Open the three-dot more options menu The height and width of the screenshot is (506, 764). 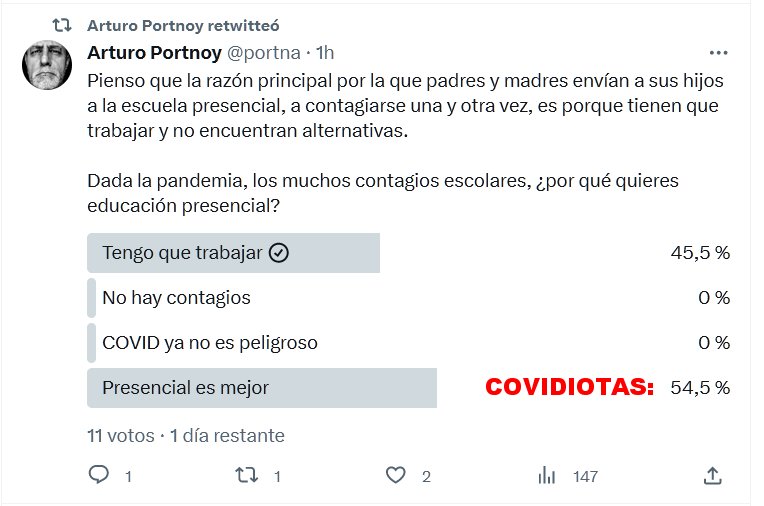(718, 53)
